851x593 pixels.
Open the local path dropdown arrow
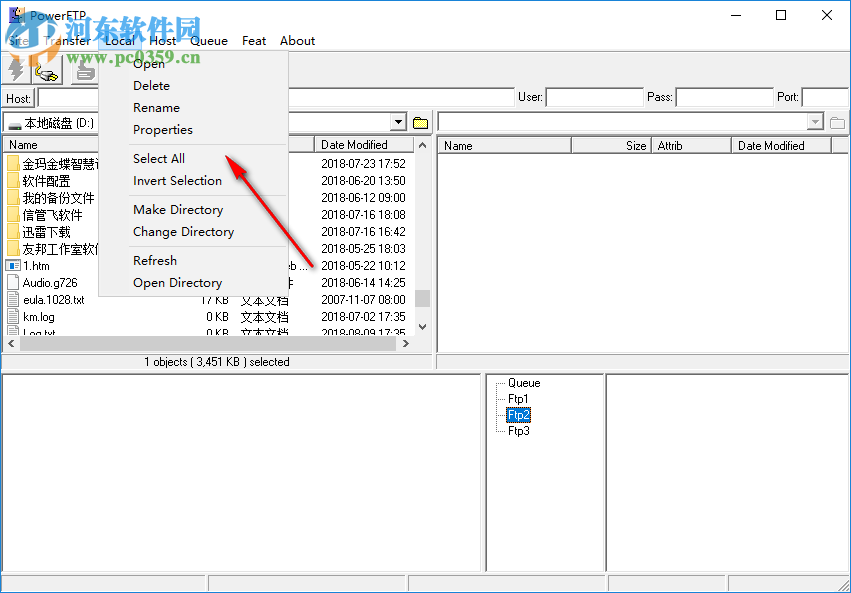pyautogui.click(x=398, y=122)
